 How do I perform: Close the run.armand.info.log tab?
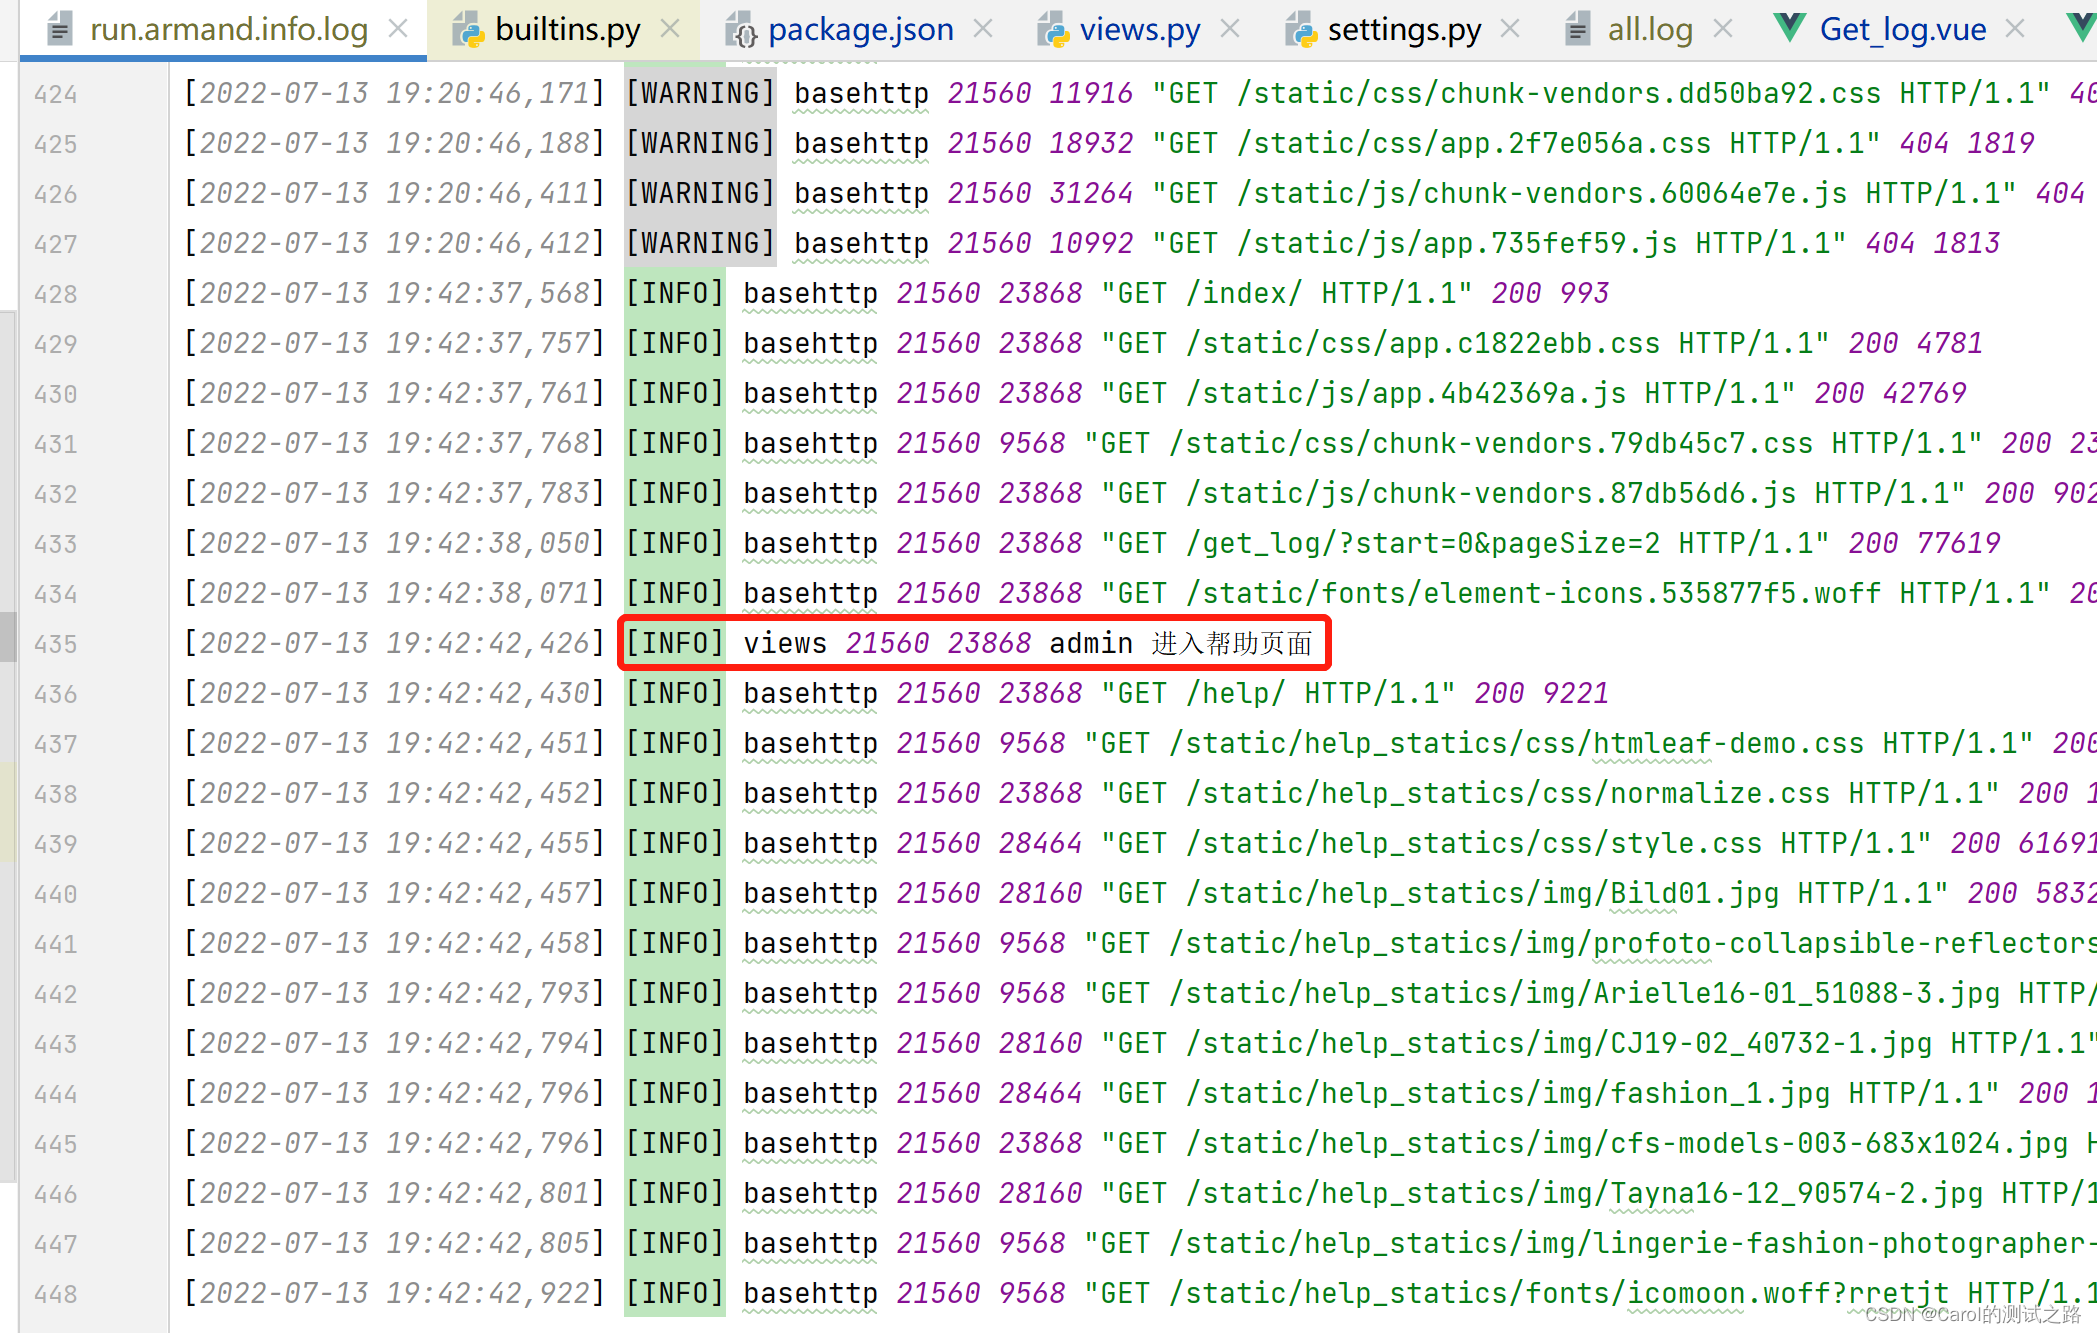tap(399, 29)
